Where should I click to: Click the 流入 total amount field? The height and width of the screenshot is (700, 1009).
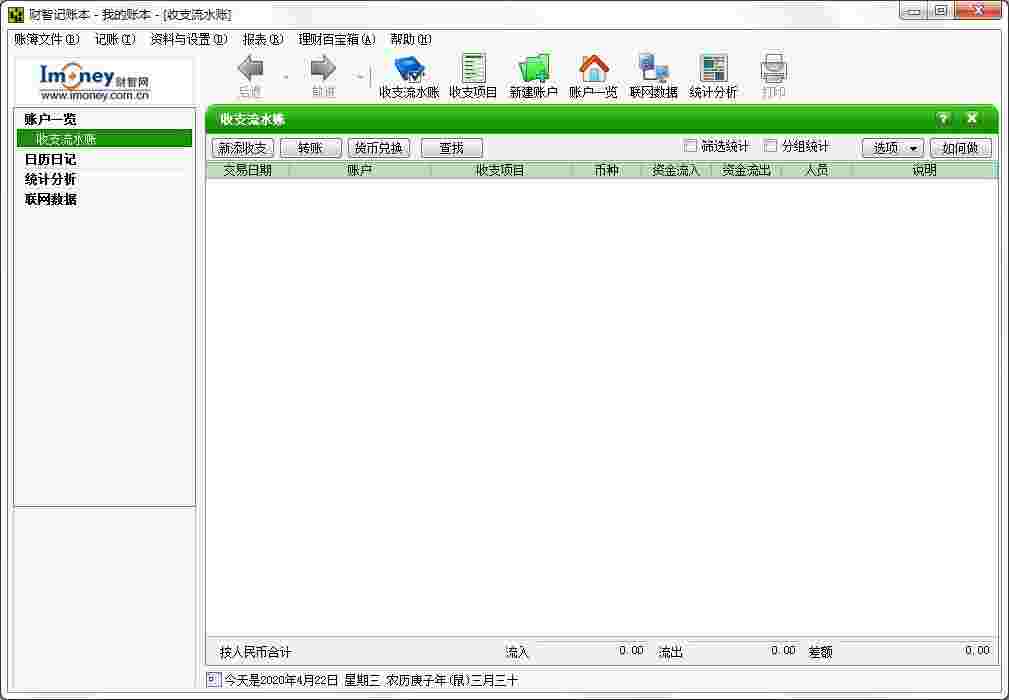pos(588,651)
